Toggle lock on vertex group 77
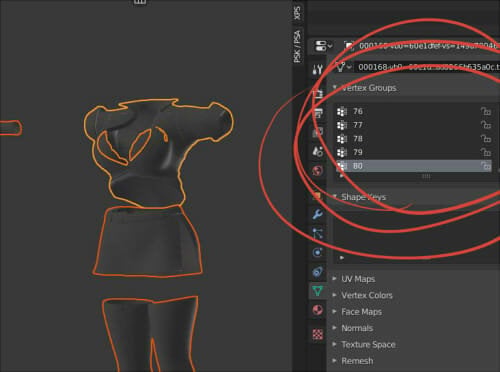The width and height of the screenshot is (500, 372). tap(486, 125)
